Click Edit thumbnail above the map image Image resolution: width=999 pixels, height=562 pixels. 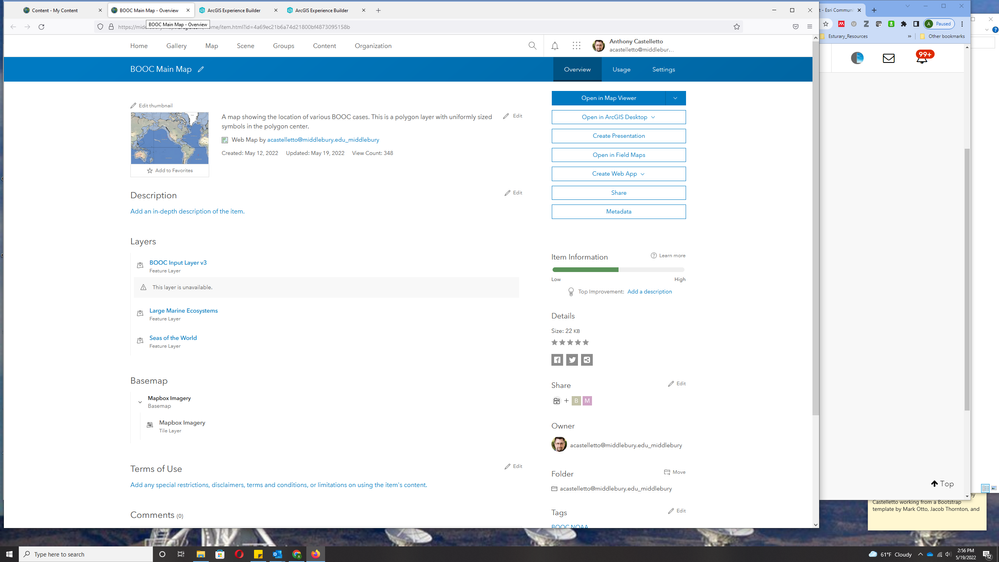[152, 106]
